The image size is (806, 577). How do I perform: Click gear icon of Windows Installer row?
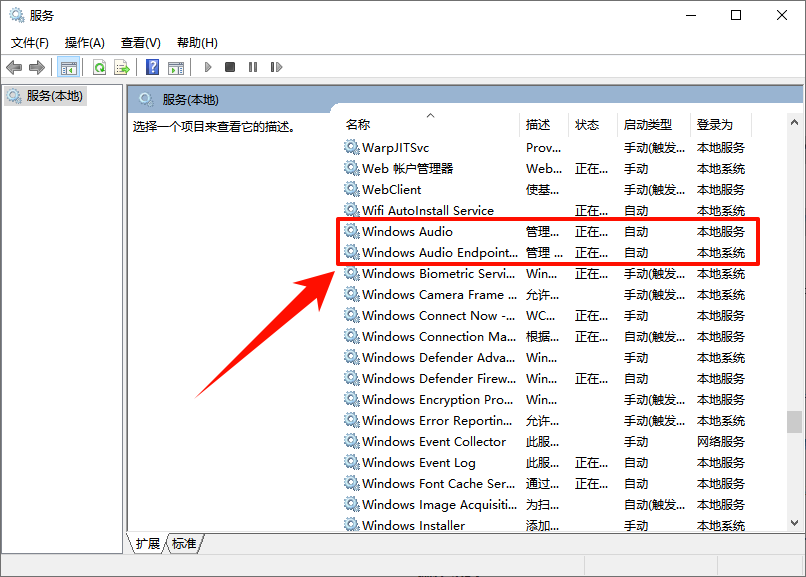352,526
